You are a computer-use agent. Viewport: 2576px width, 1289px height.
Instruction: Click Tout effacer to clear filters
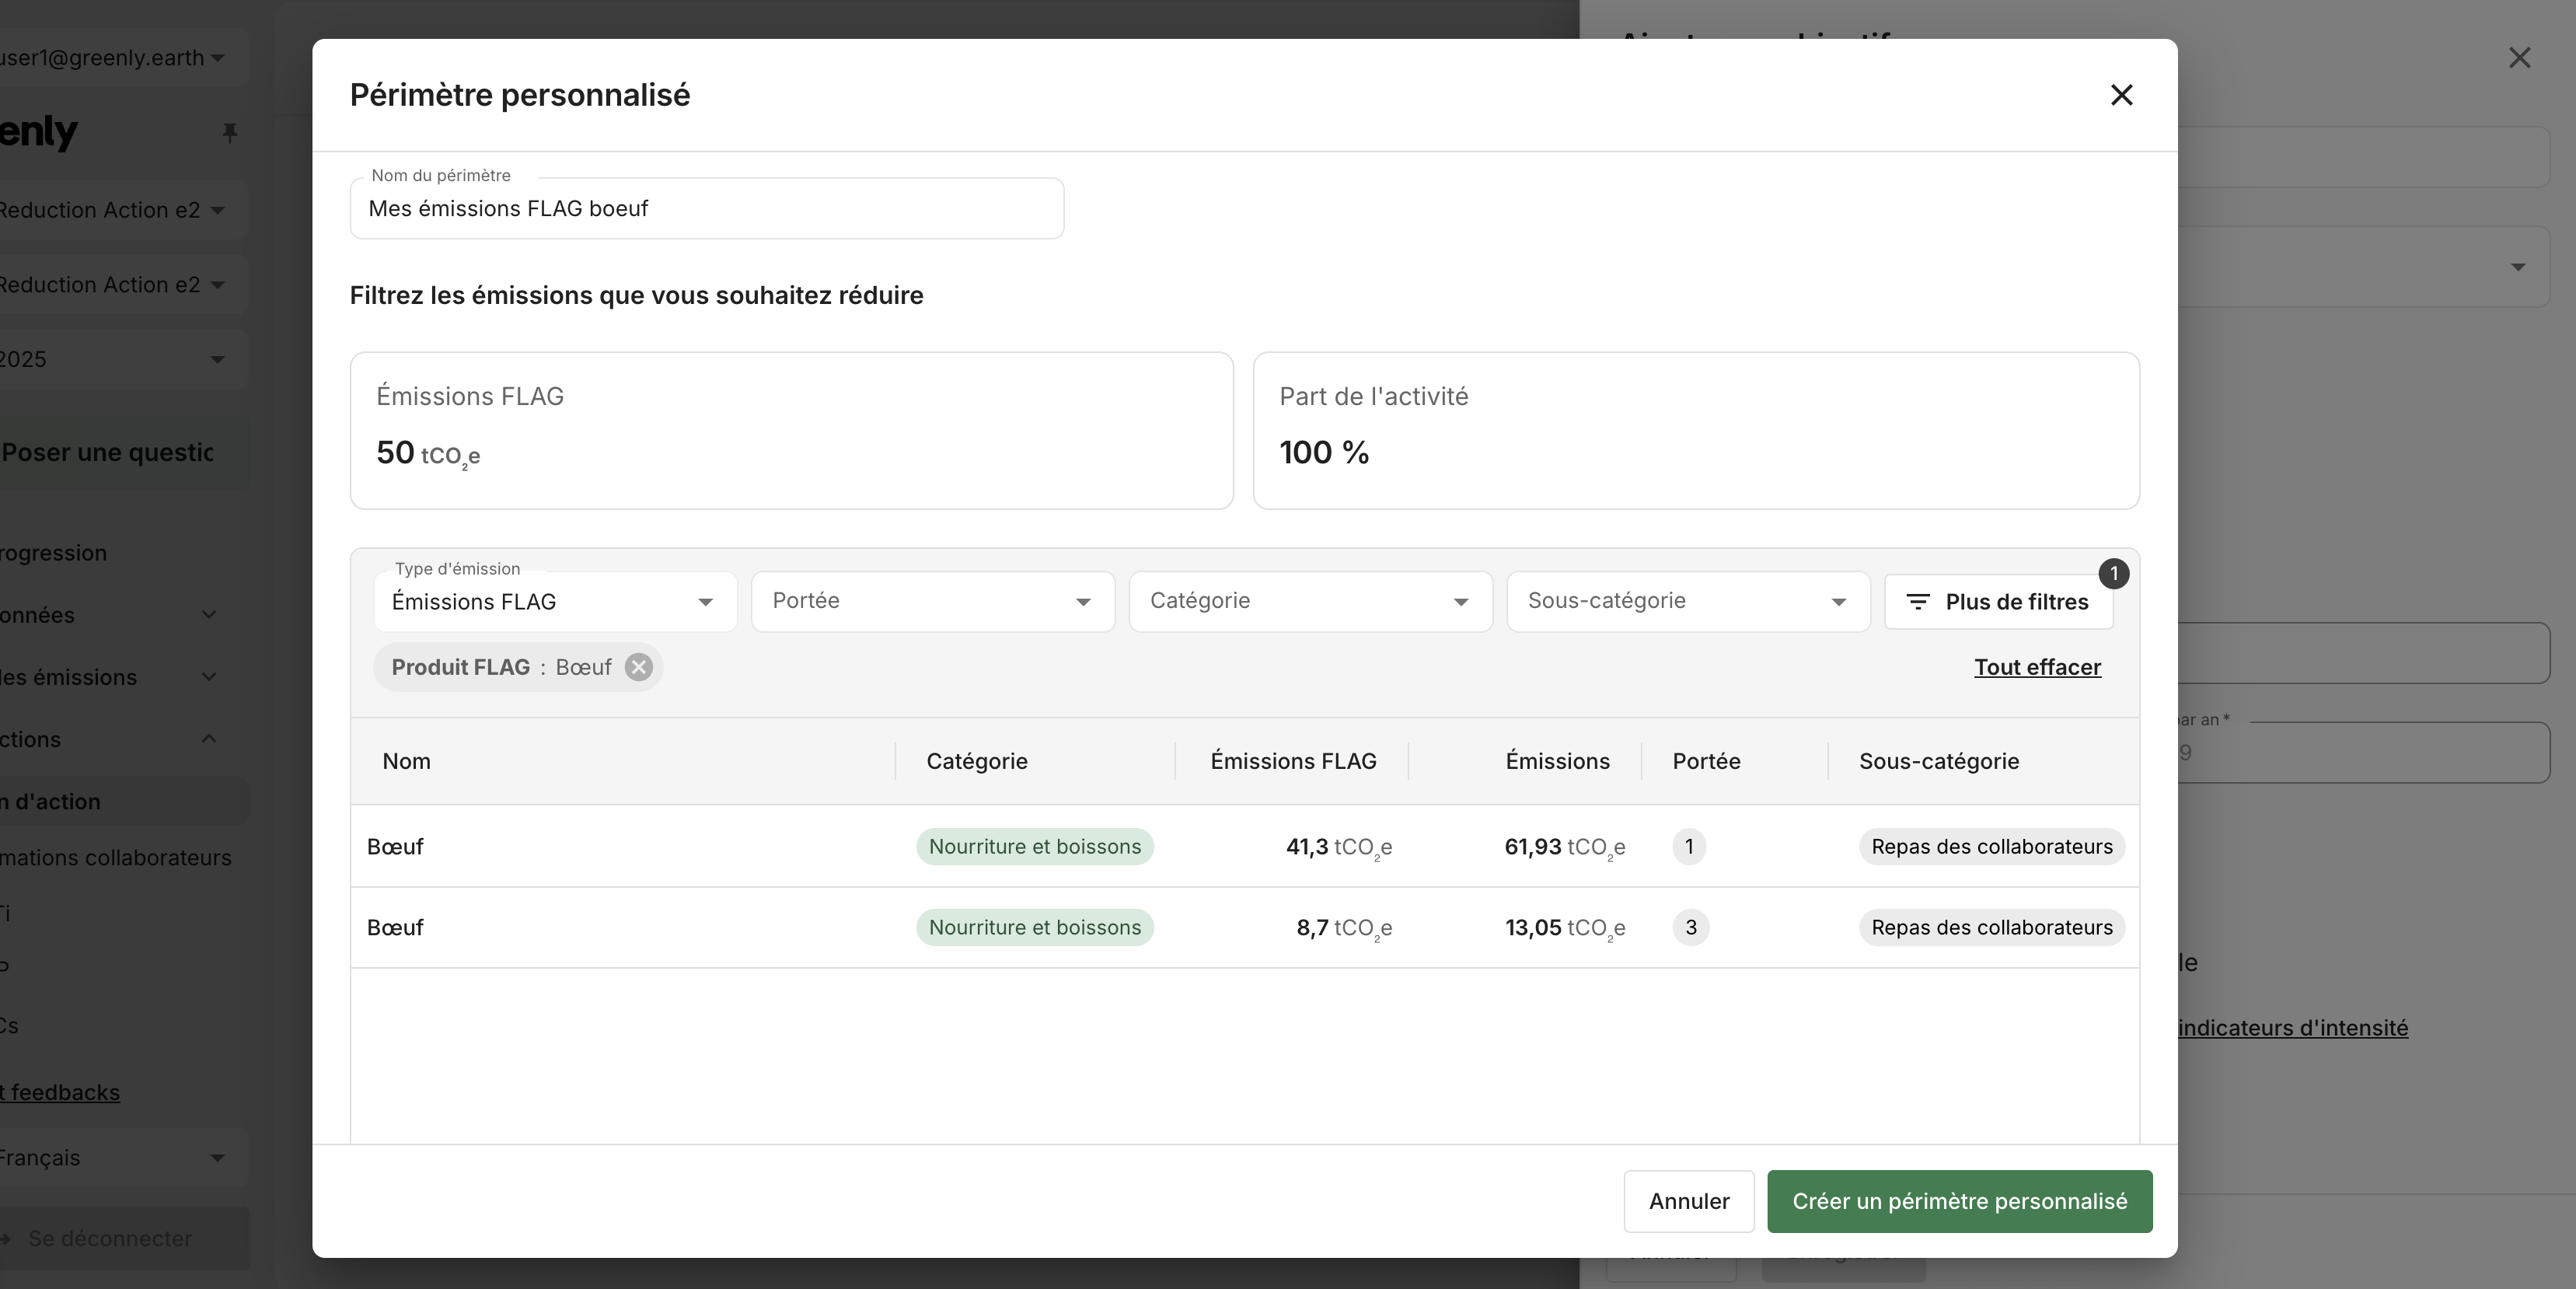(2037, 667)
